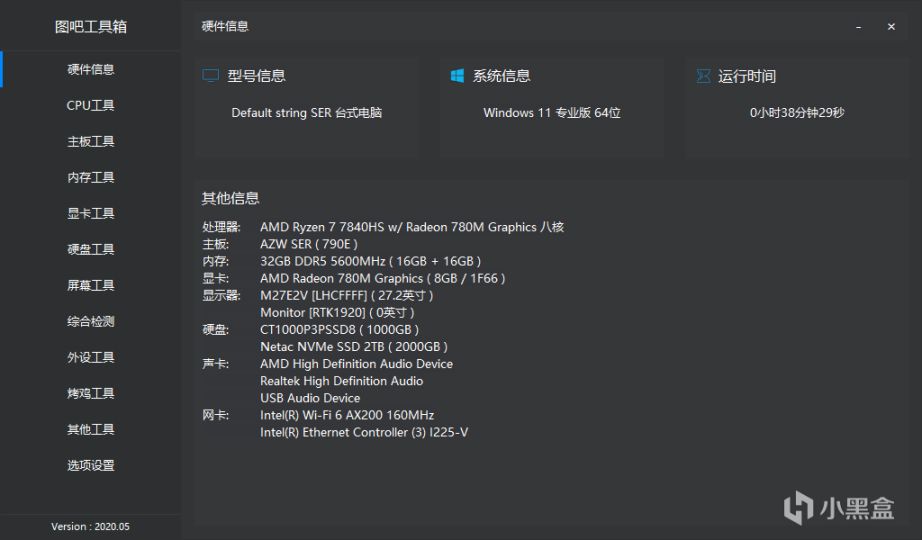Viewport: 922px width, 540px height.
Task: Show 外设工具 page
Action: (91, 357)
